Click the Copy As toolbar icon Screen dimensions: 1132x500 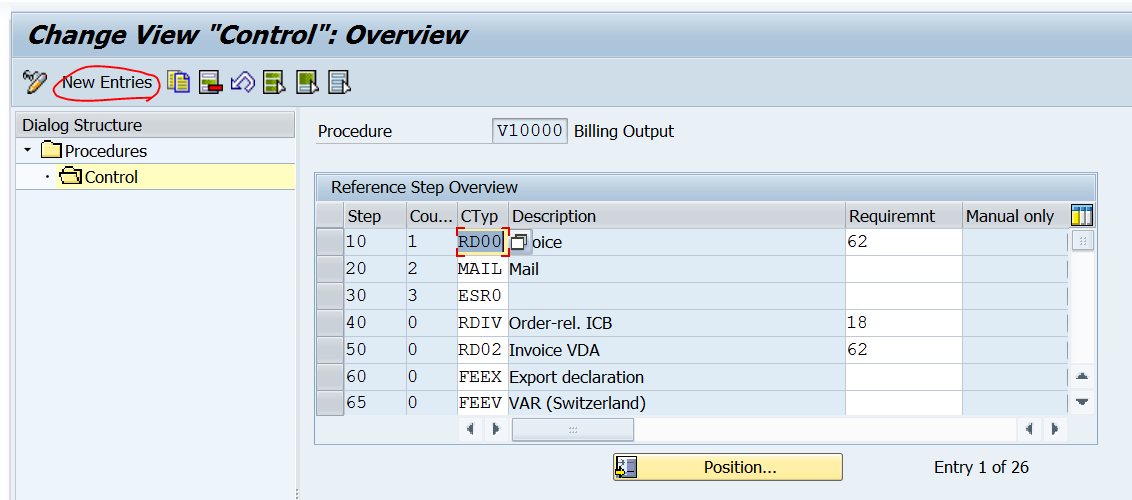(178, 82)
